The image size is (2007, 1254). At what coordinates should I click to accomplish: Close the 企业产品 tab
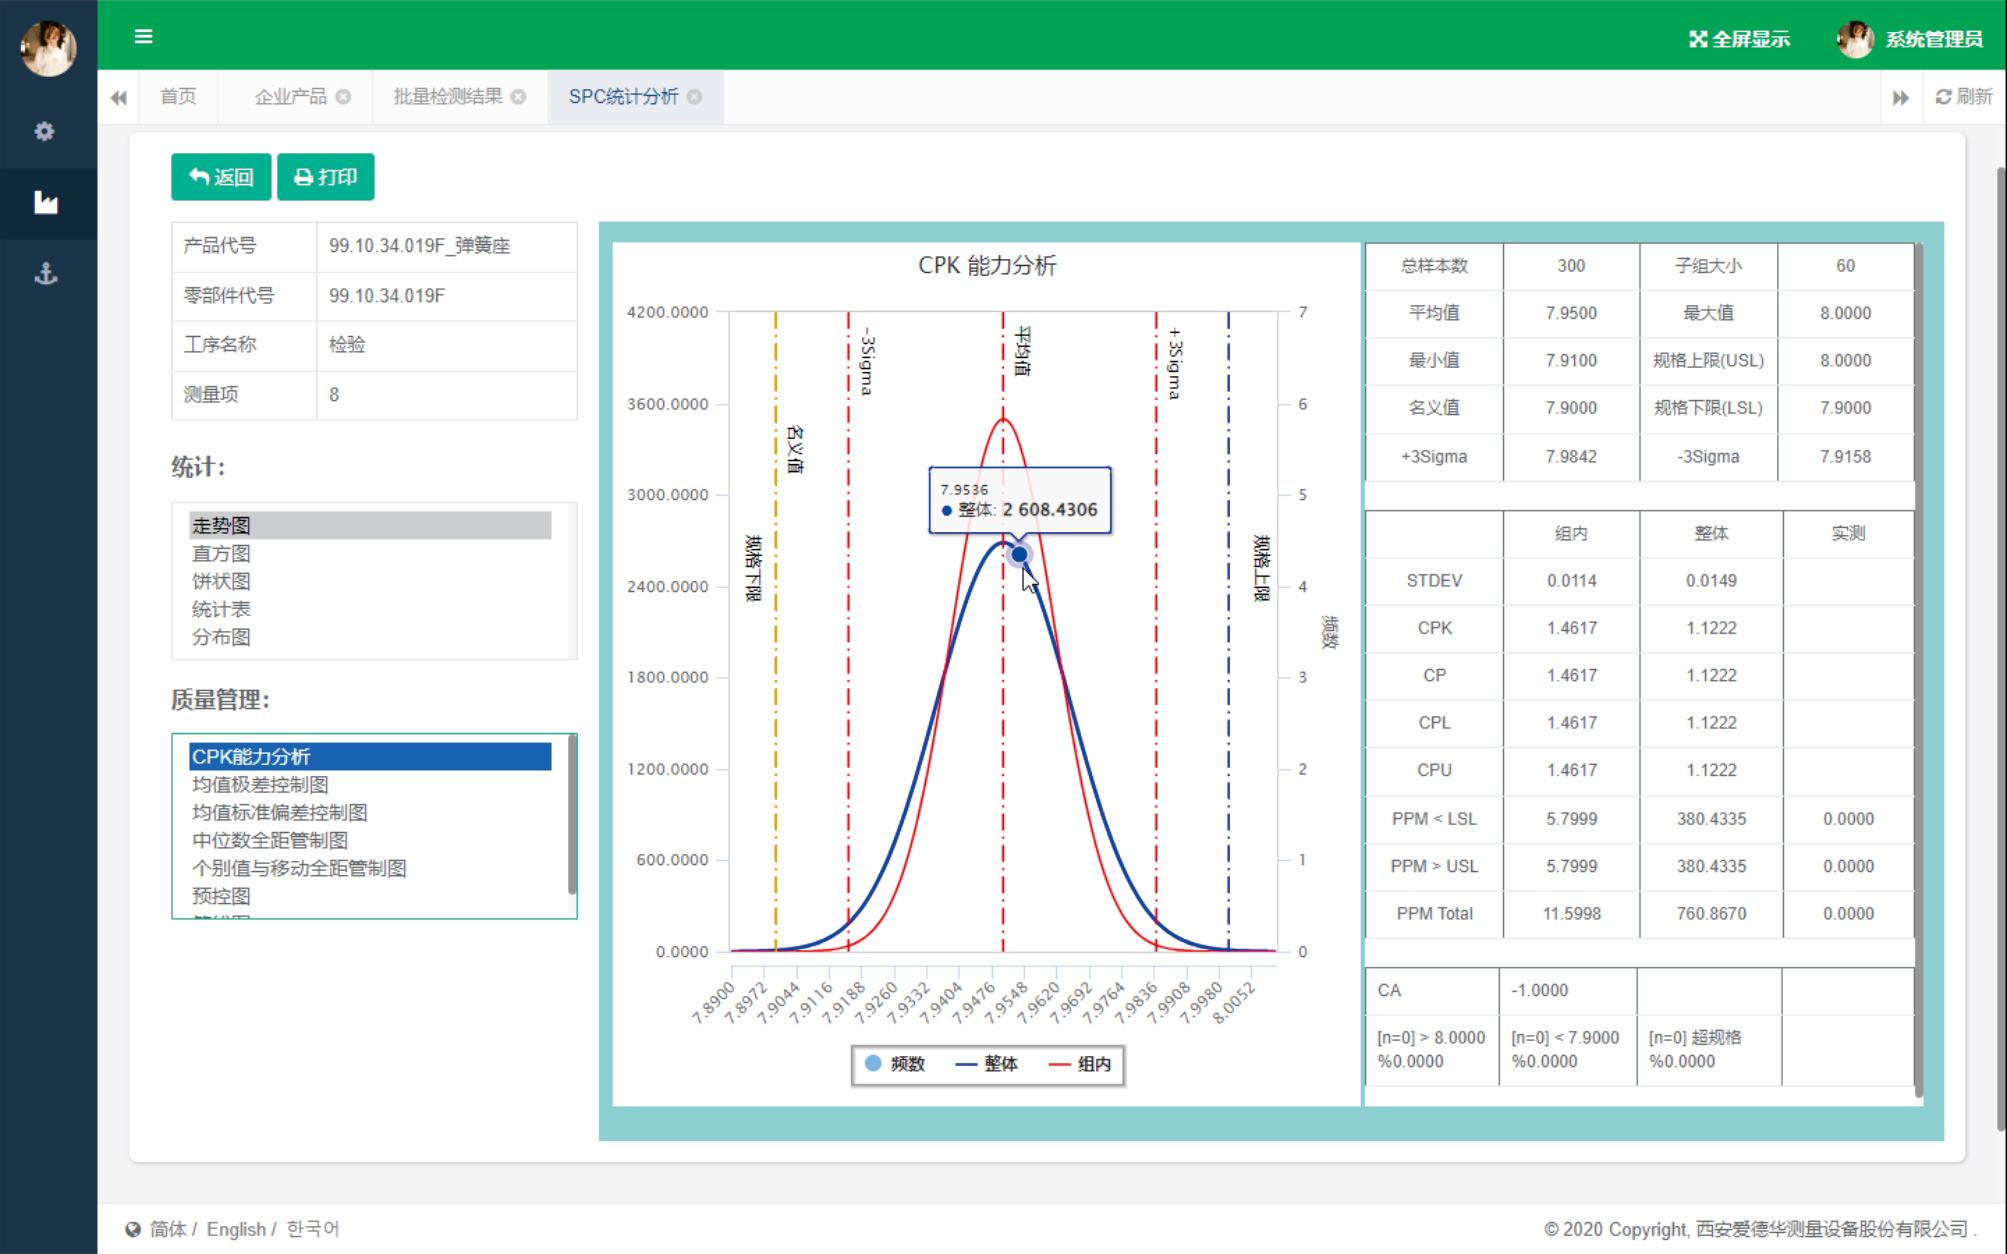click(x=343, y=97)
